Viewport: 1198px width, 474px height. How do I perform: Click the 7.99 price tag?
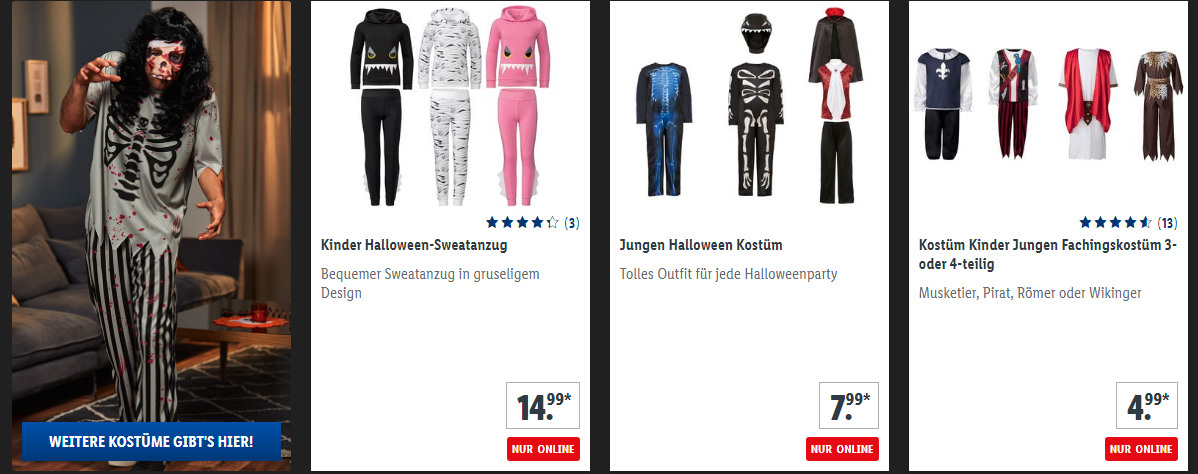(849, 405)
